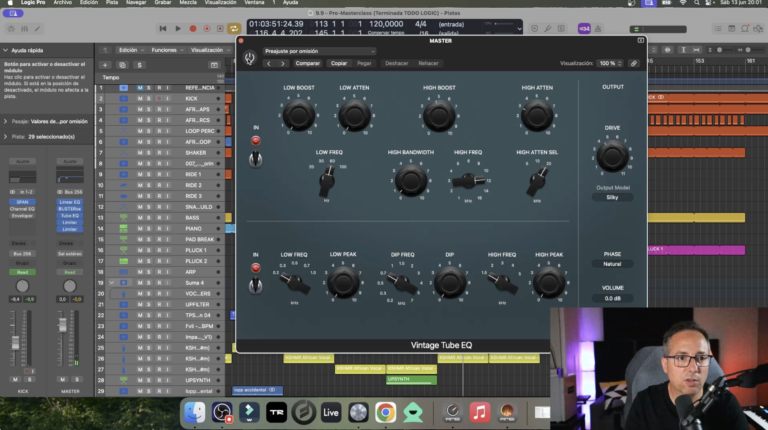Click the Silky output model button
The height and width of the screenshot is (430, 768).
pyautogui.click(x=612, y=197)
